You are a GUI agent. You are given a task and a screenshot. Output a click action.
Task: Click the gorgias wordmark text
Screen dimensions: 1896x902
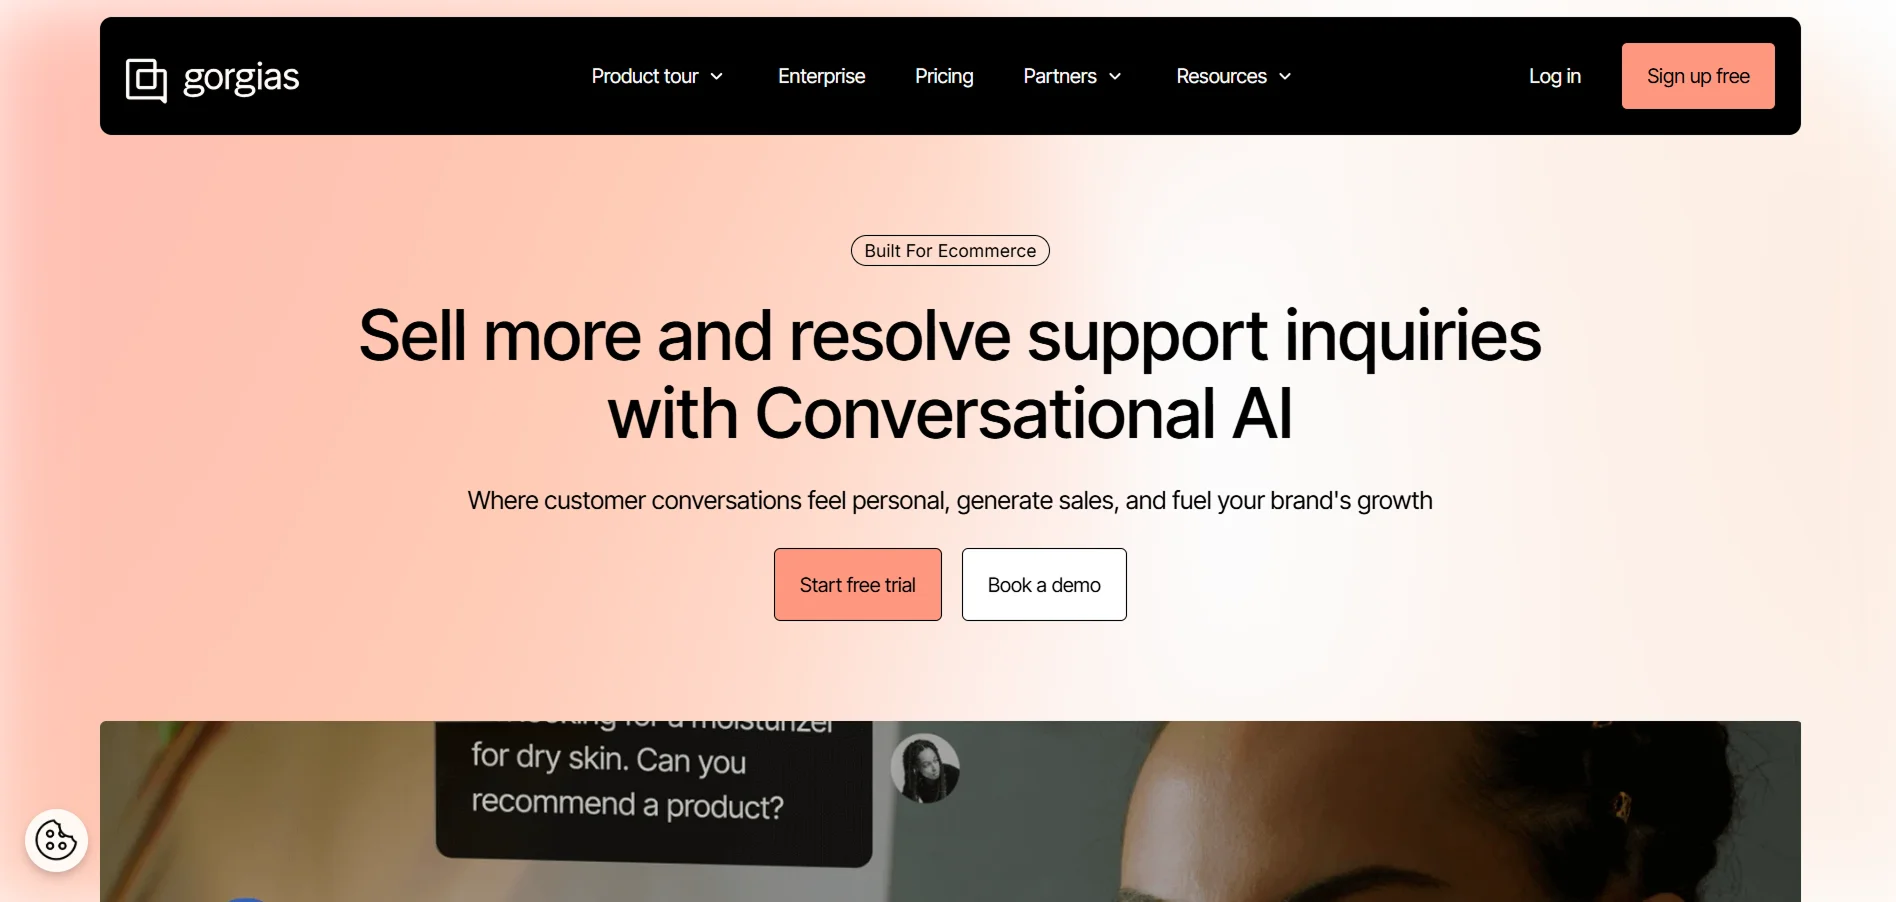241,78
